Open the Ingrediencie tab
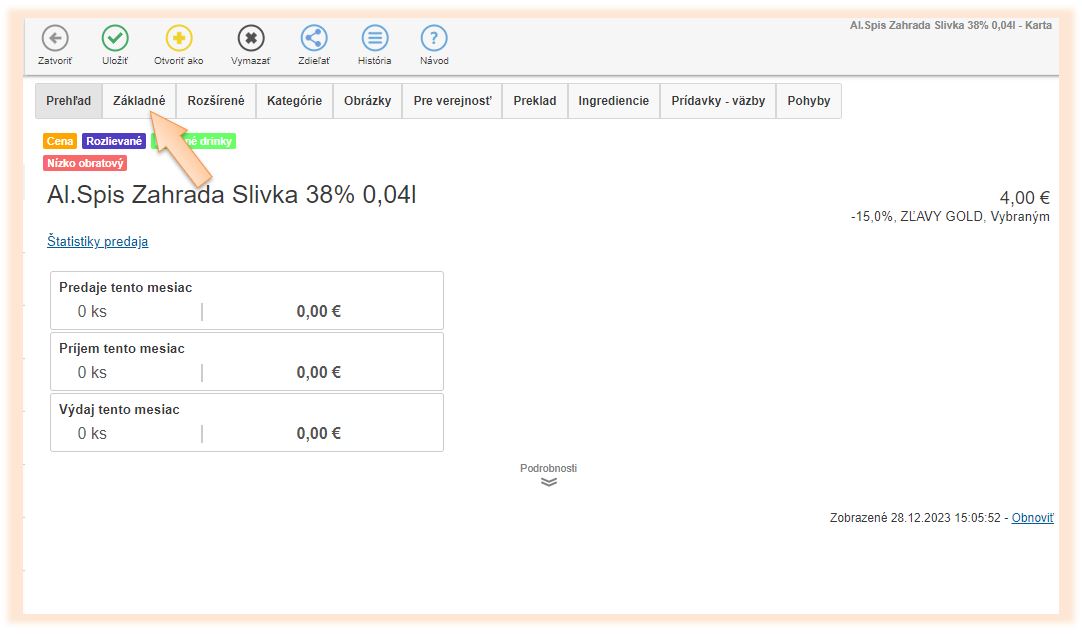 613,101
